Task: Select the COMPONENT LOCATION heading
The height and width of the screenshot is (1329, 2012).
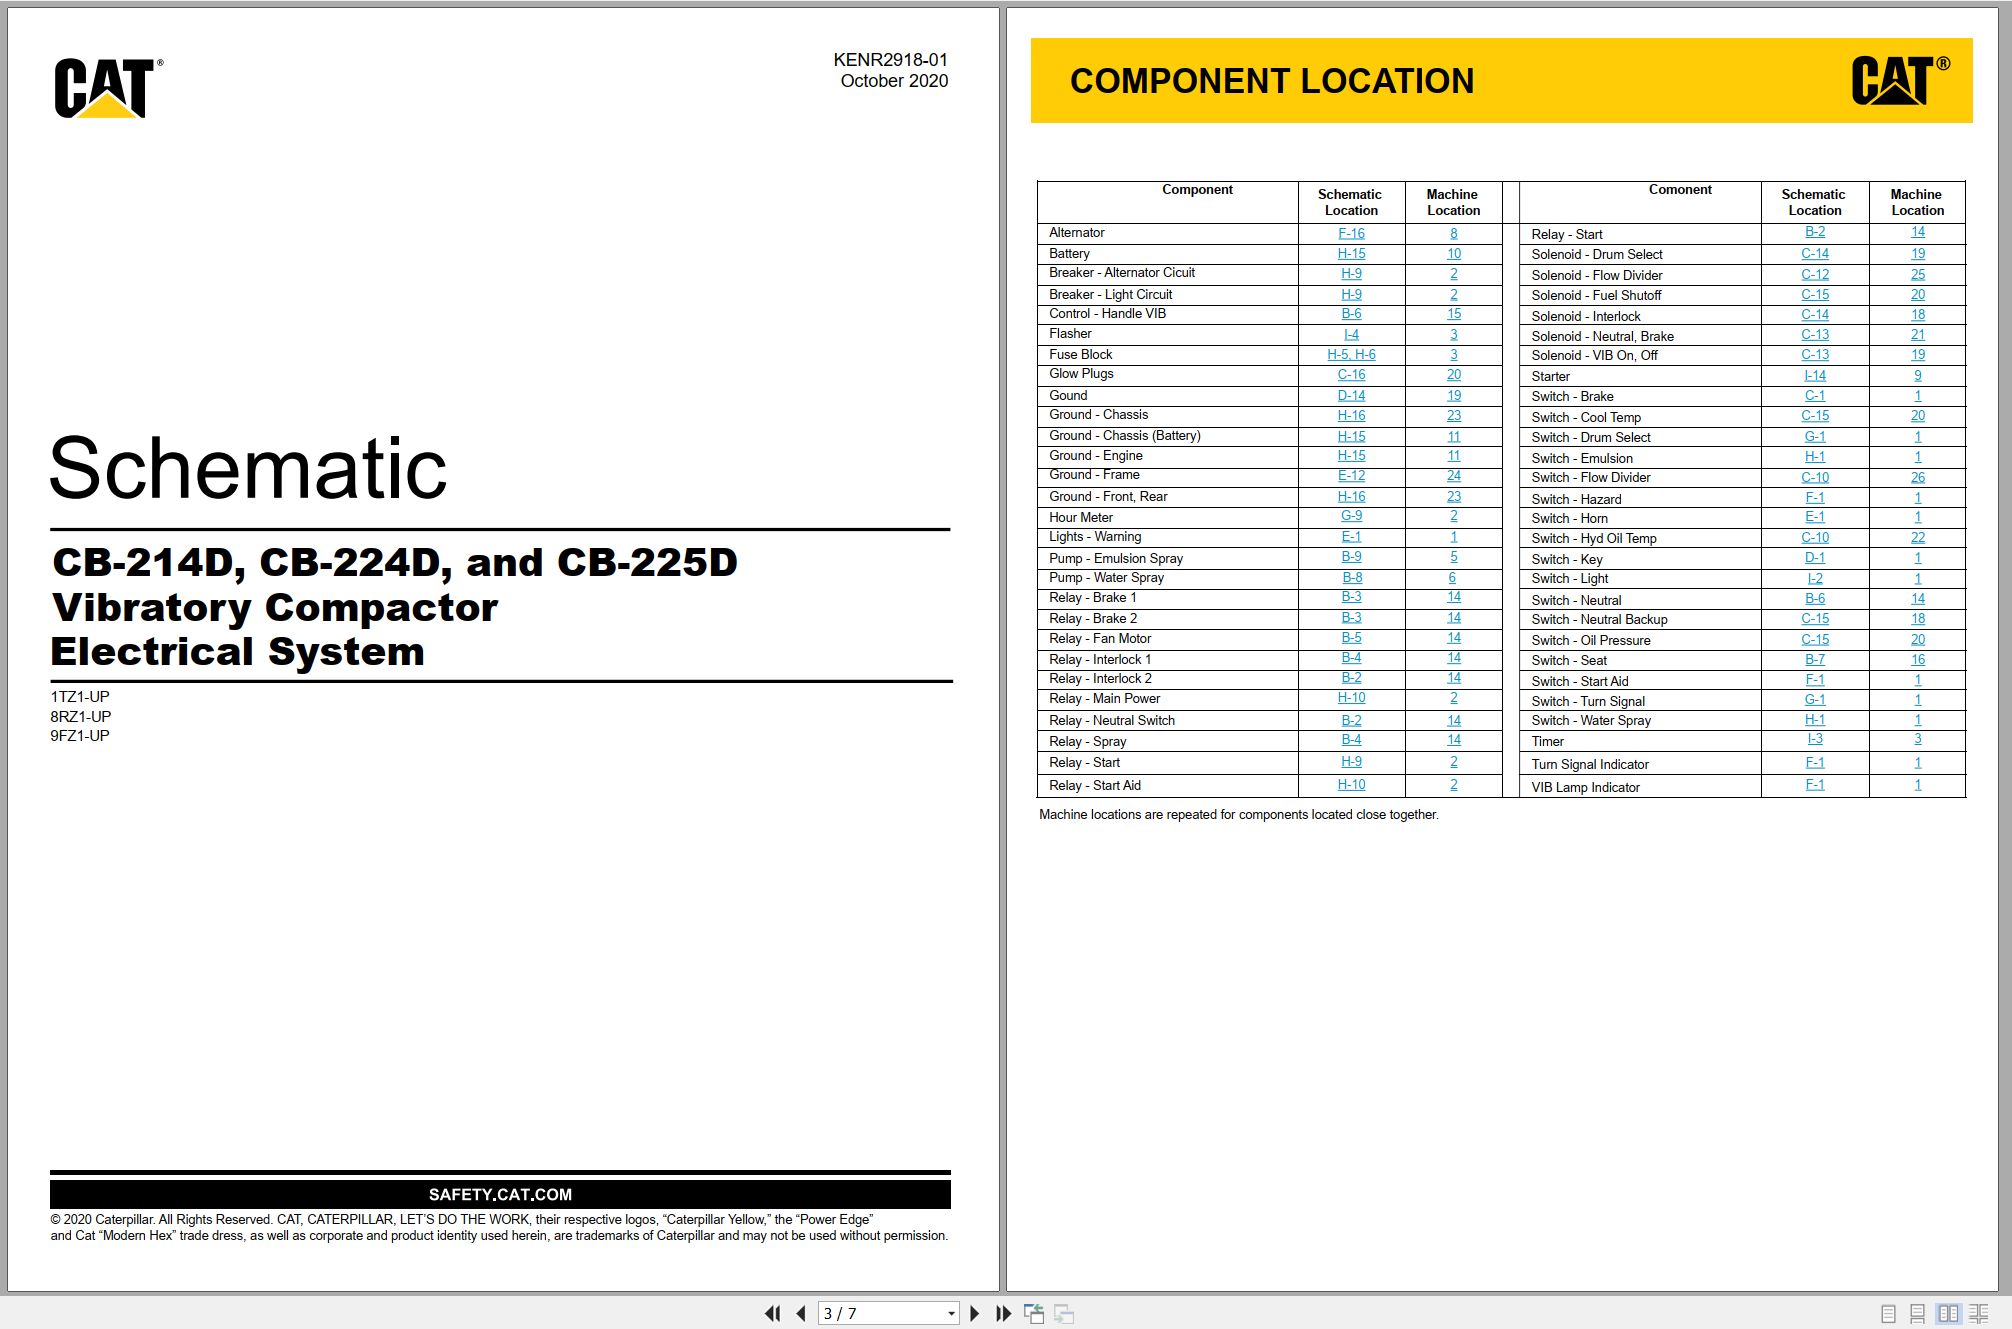Action: (1272, 81)
